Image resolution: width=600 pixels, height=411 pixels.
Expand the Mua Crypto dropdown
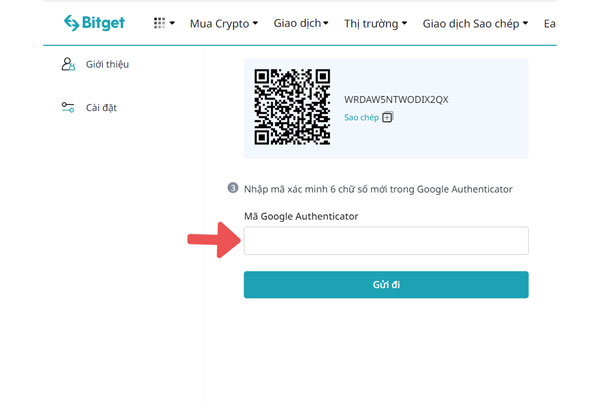point(223,23)
